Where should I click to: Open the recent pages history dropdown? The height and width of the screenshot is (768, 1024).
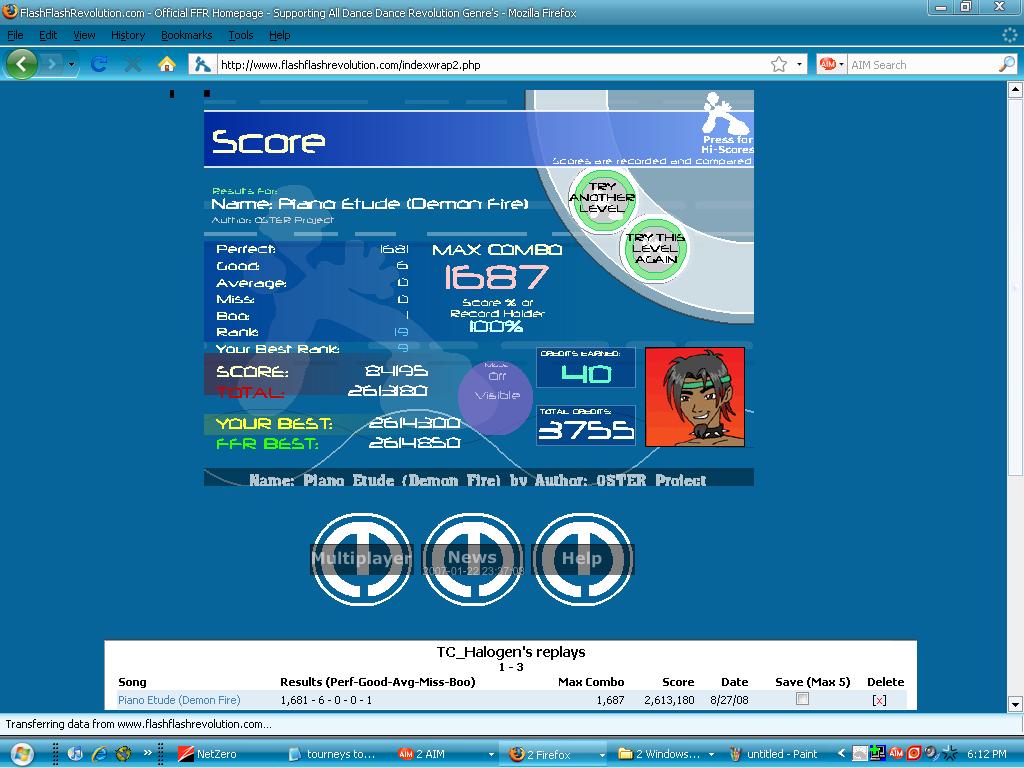pyautogui.click(x=71, y=64)
